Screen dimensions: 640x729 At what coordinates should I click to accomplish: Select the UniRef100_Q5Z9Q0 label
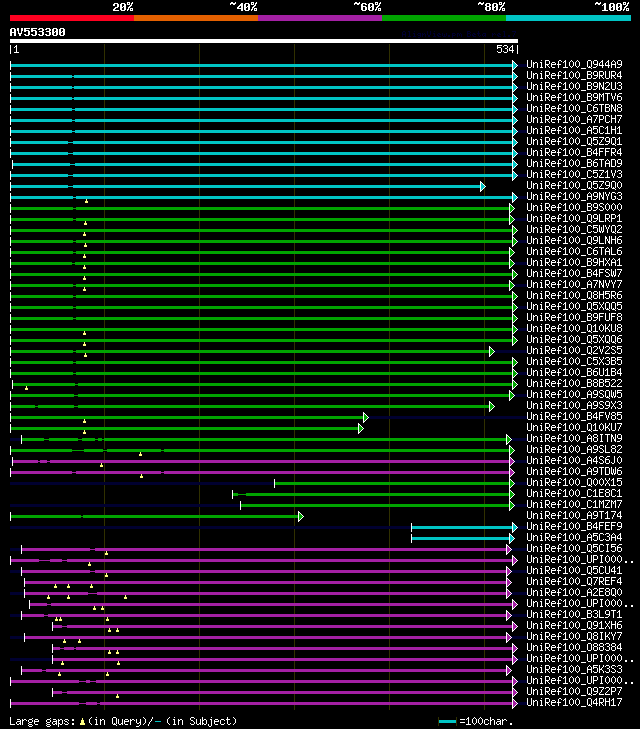[574, 186]
